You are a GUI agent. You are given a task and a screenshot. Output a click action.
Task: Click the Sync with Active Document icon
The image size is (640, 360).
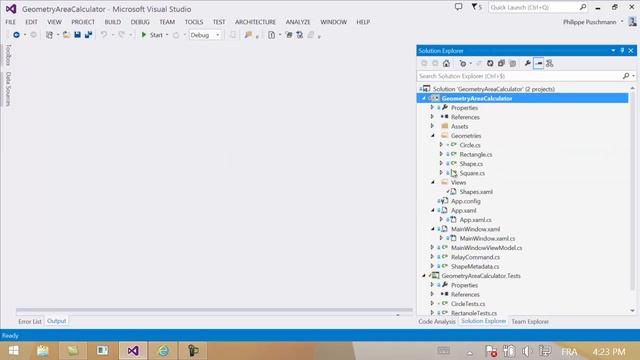coord(479,63)
